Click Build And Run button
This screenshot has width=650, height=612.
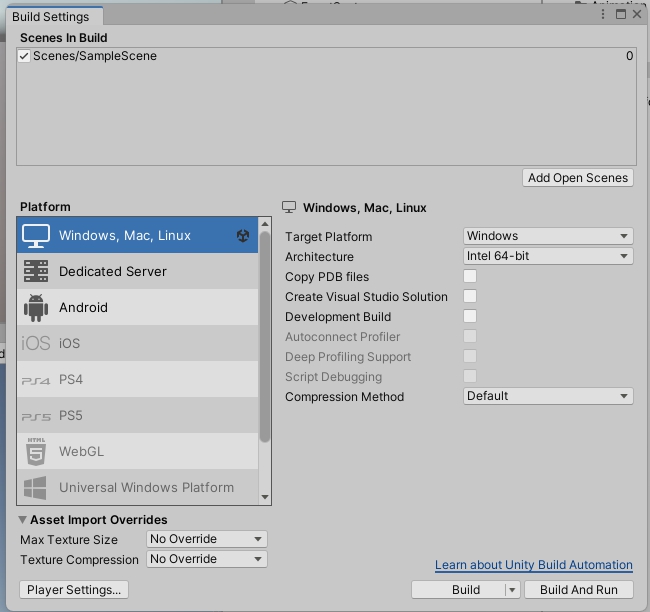click(579, 590)
